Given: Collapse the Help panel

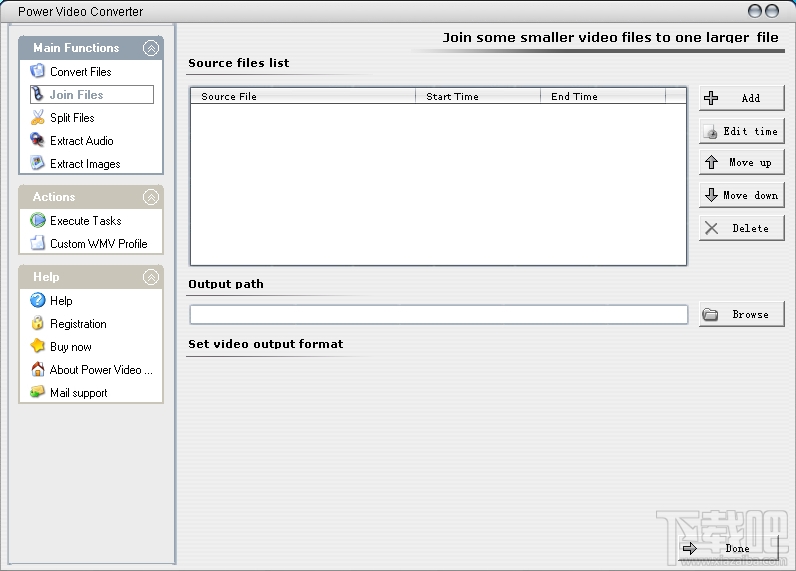Looking at the screenshot, I should [150, 277].
